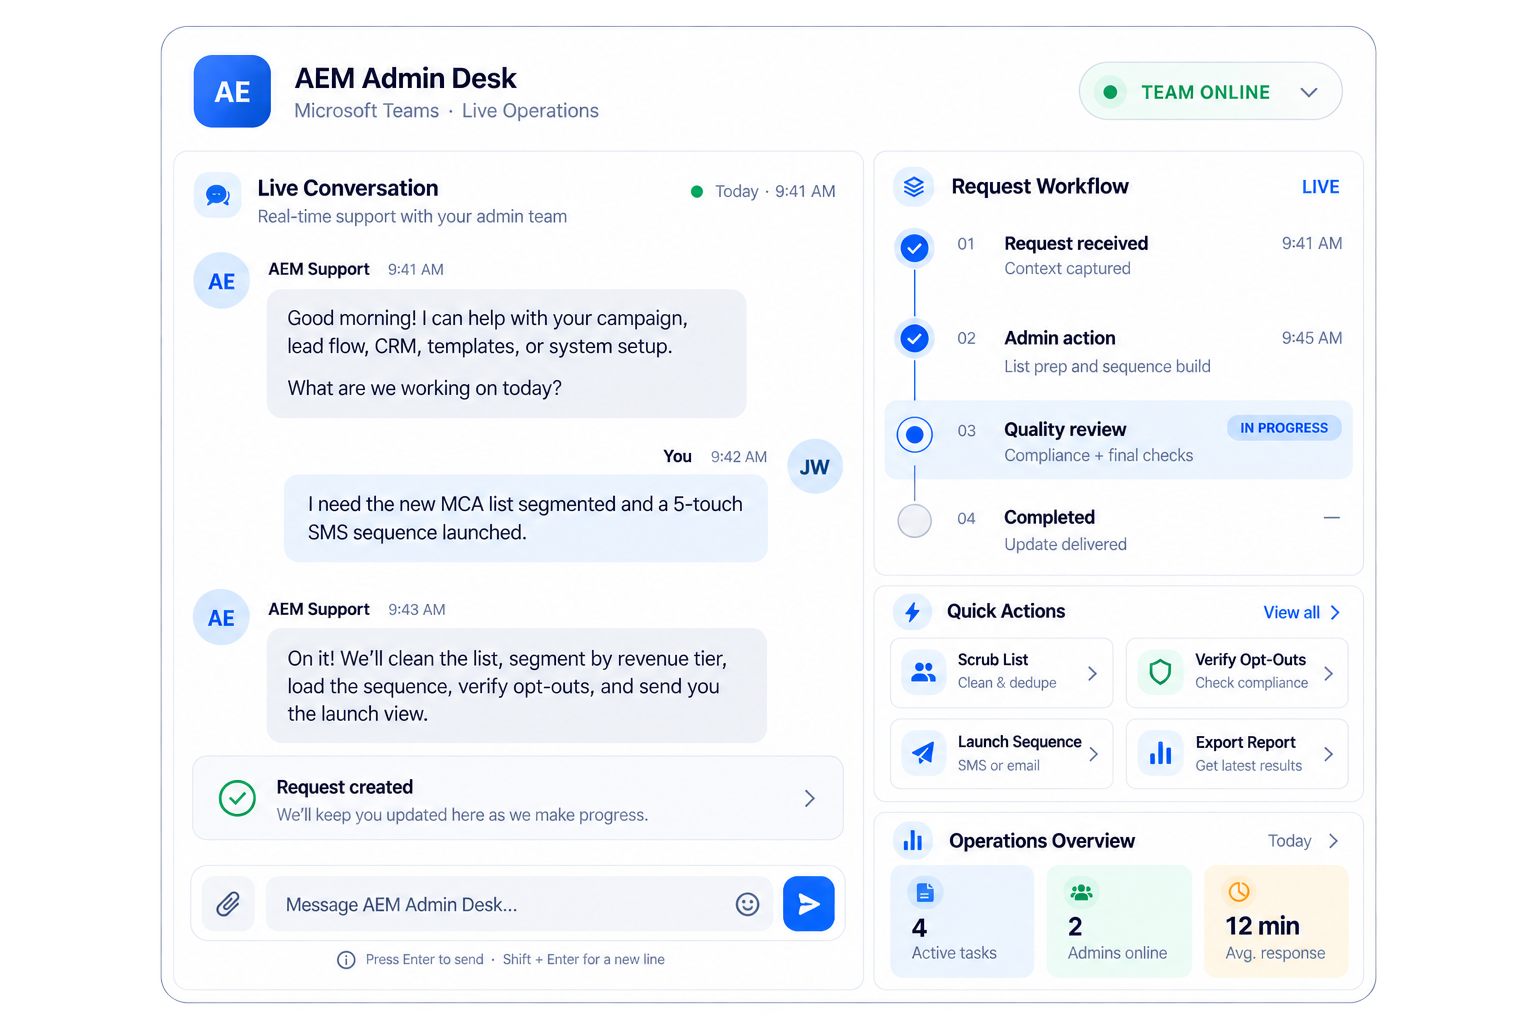Click the Request Workflow layers icon
This screenshot has width=1536, height=1024.
[x=914, y=187]
